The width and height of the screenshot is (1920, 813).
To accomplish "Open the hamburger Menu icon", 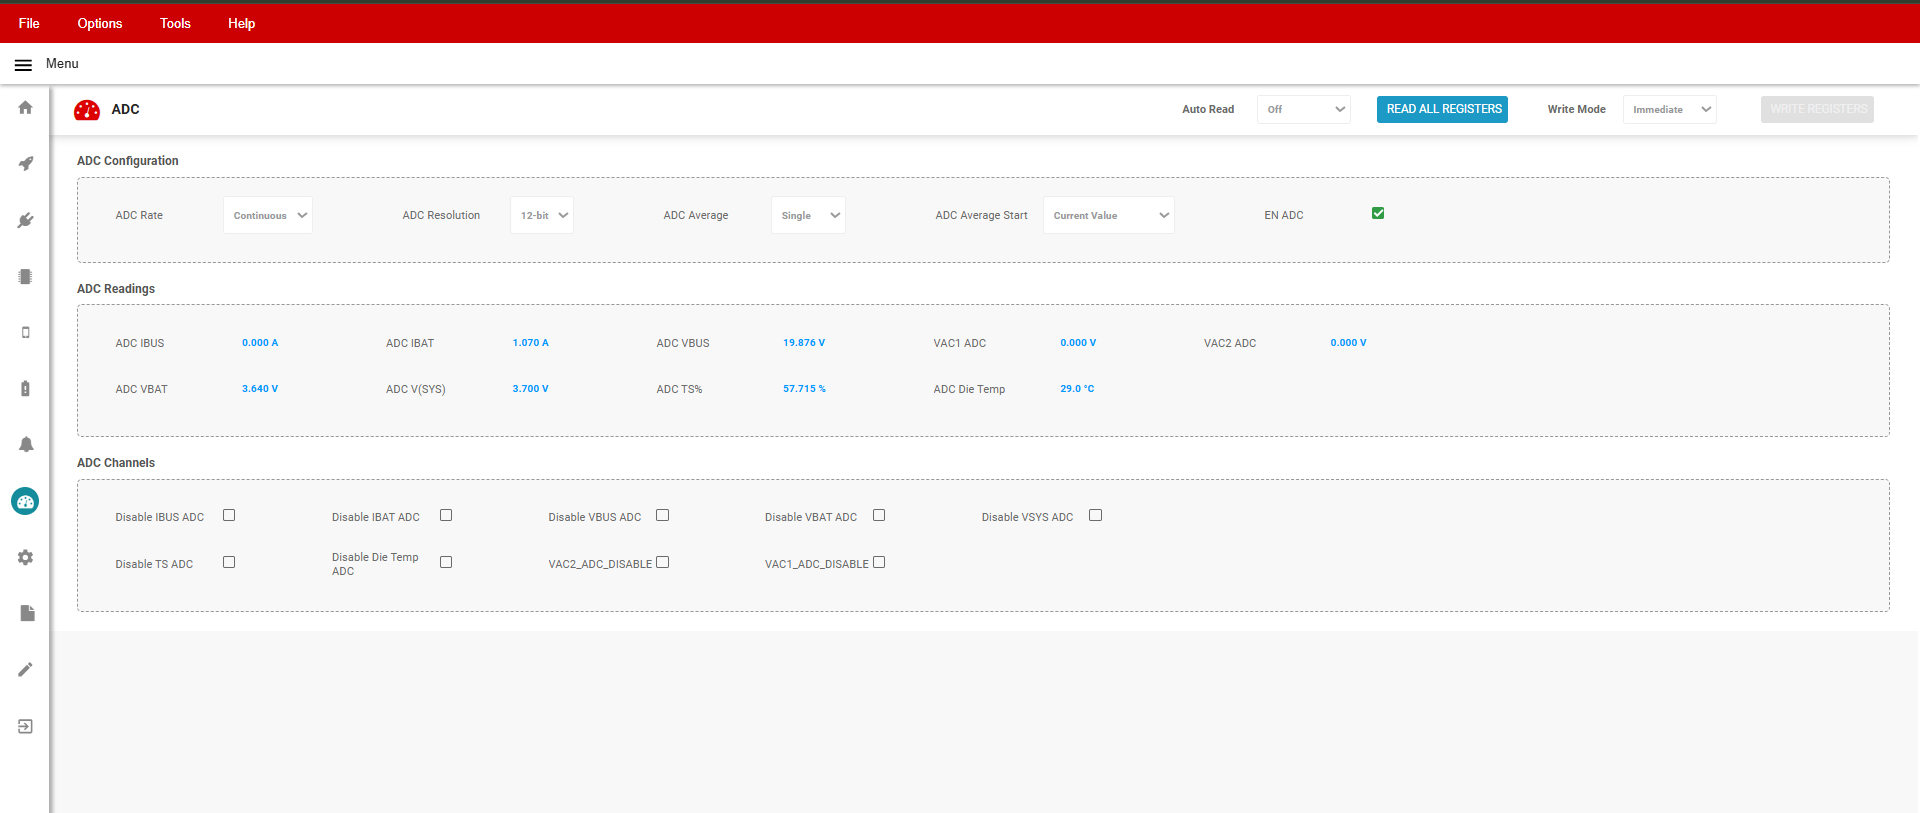I will 23,64.
